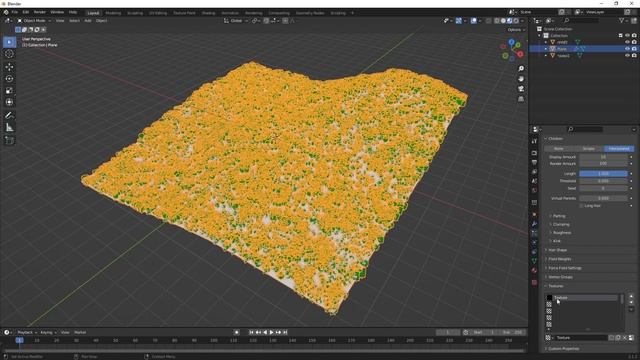This screenshot has height=360, width=640.
Task: Expand the Clumping subpanel
Action: pyautogui.click(x=561, y=224)
